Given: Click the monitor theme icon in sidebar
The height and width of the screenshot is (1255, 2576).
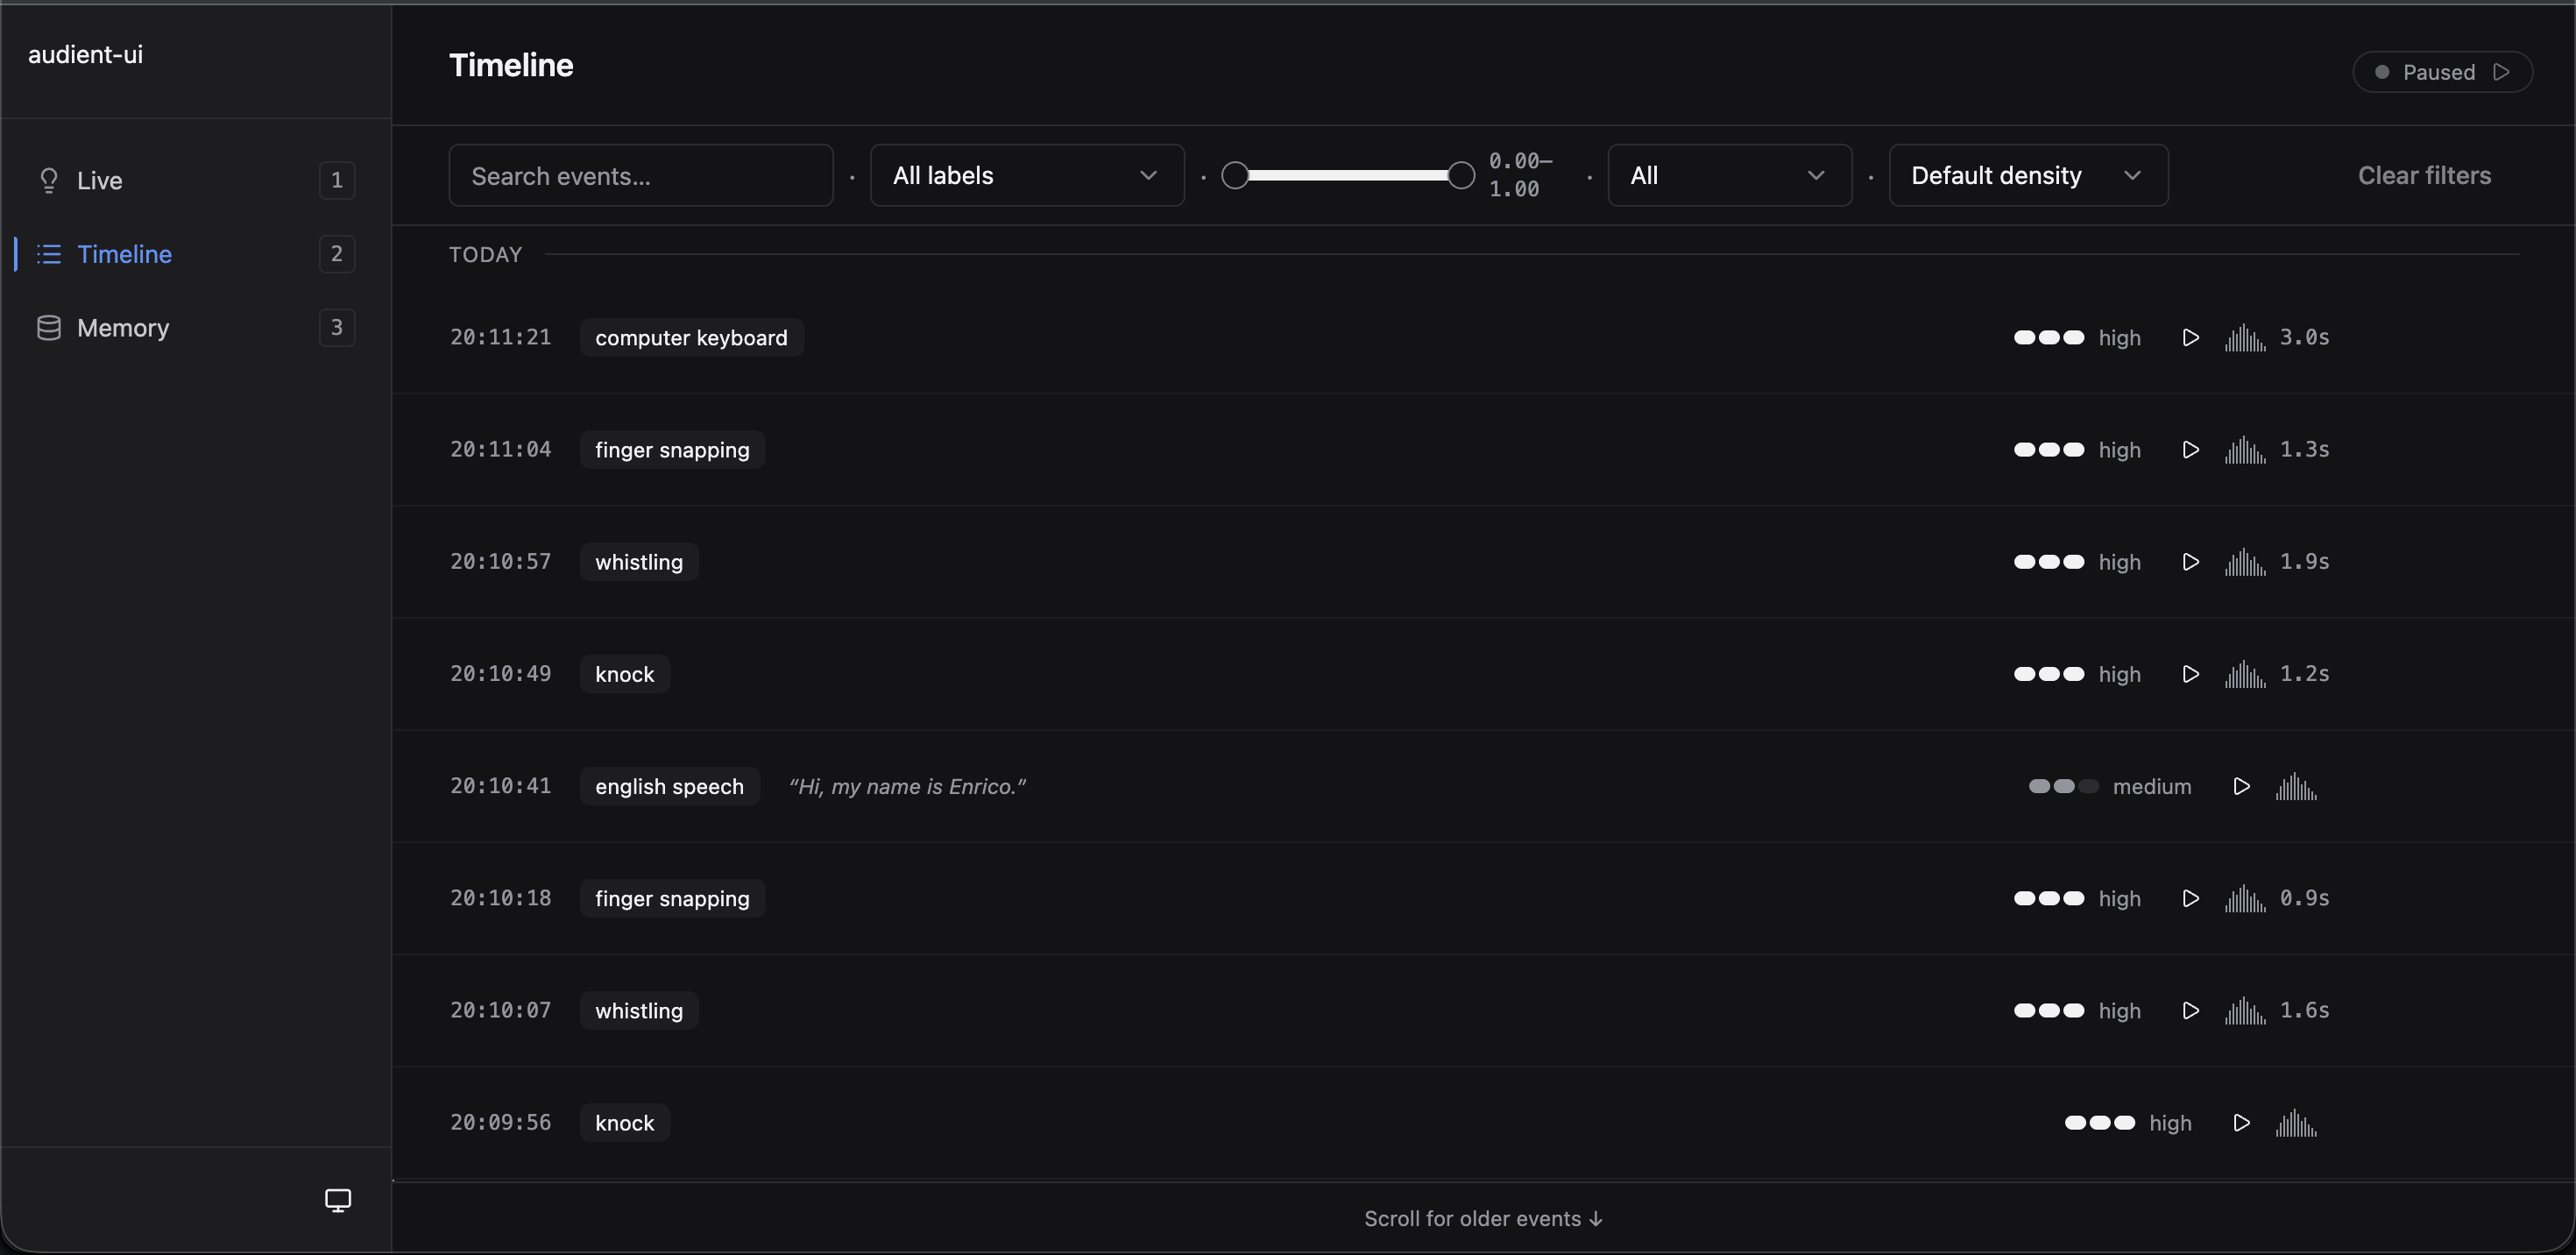Looking at the screenshot, I should point(338,1200).
